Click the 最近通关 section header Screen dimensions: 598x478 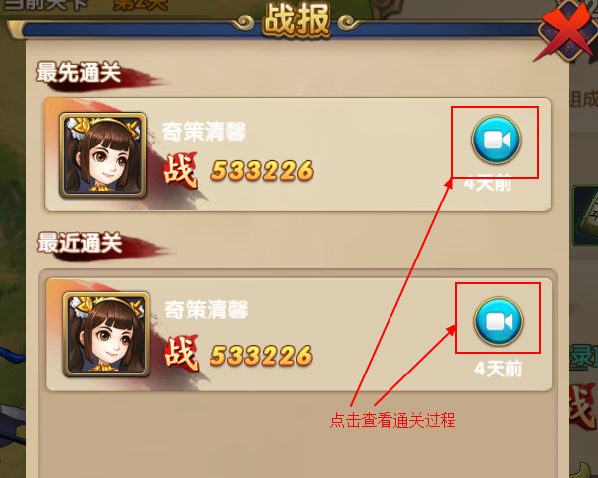[80, 243]
